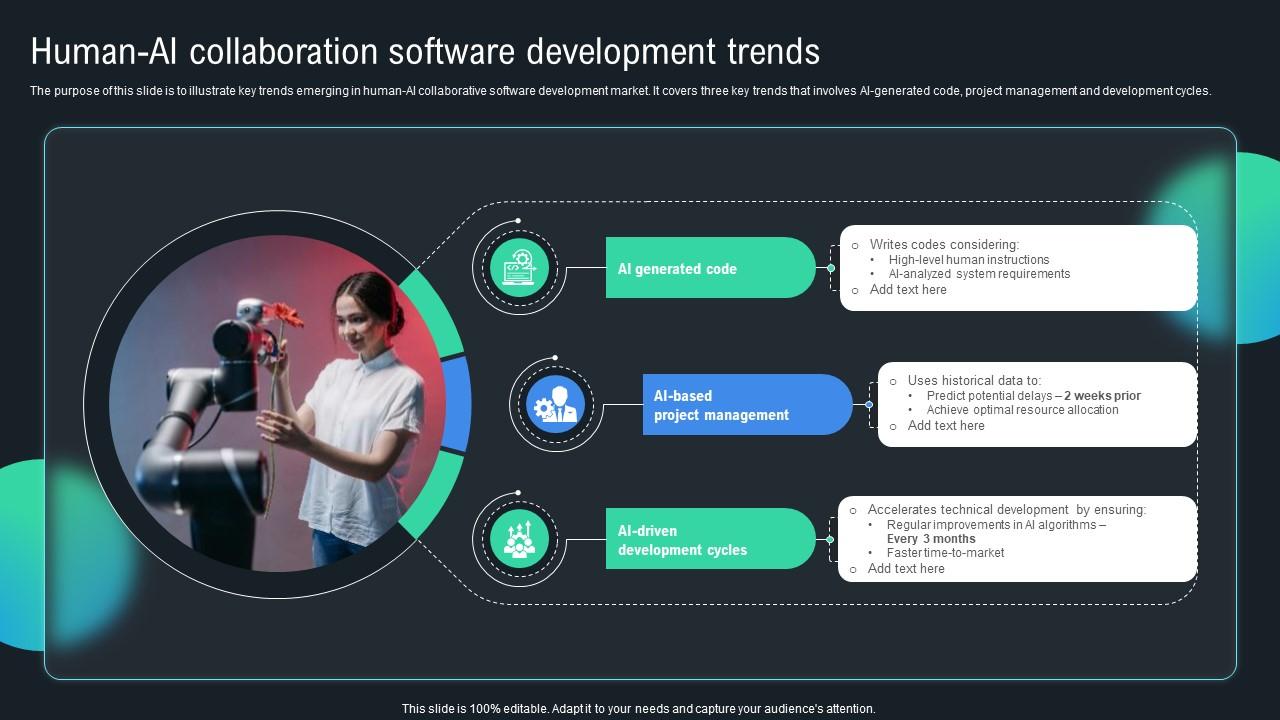Select the bold "Every 3 months" text
Screen dimensions: 1280x720
tap(930, 539)
